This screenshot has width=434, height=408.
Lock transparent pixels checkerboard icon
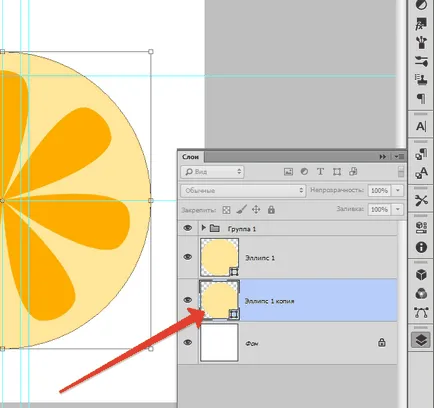point(226,210)
